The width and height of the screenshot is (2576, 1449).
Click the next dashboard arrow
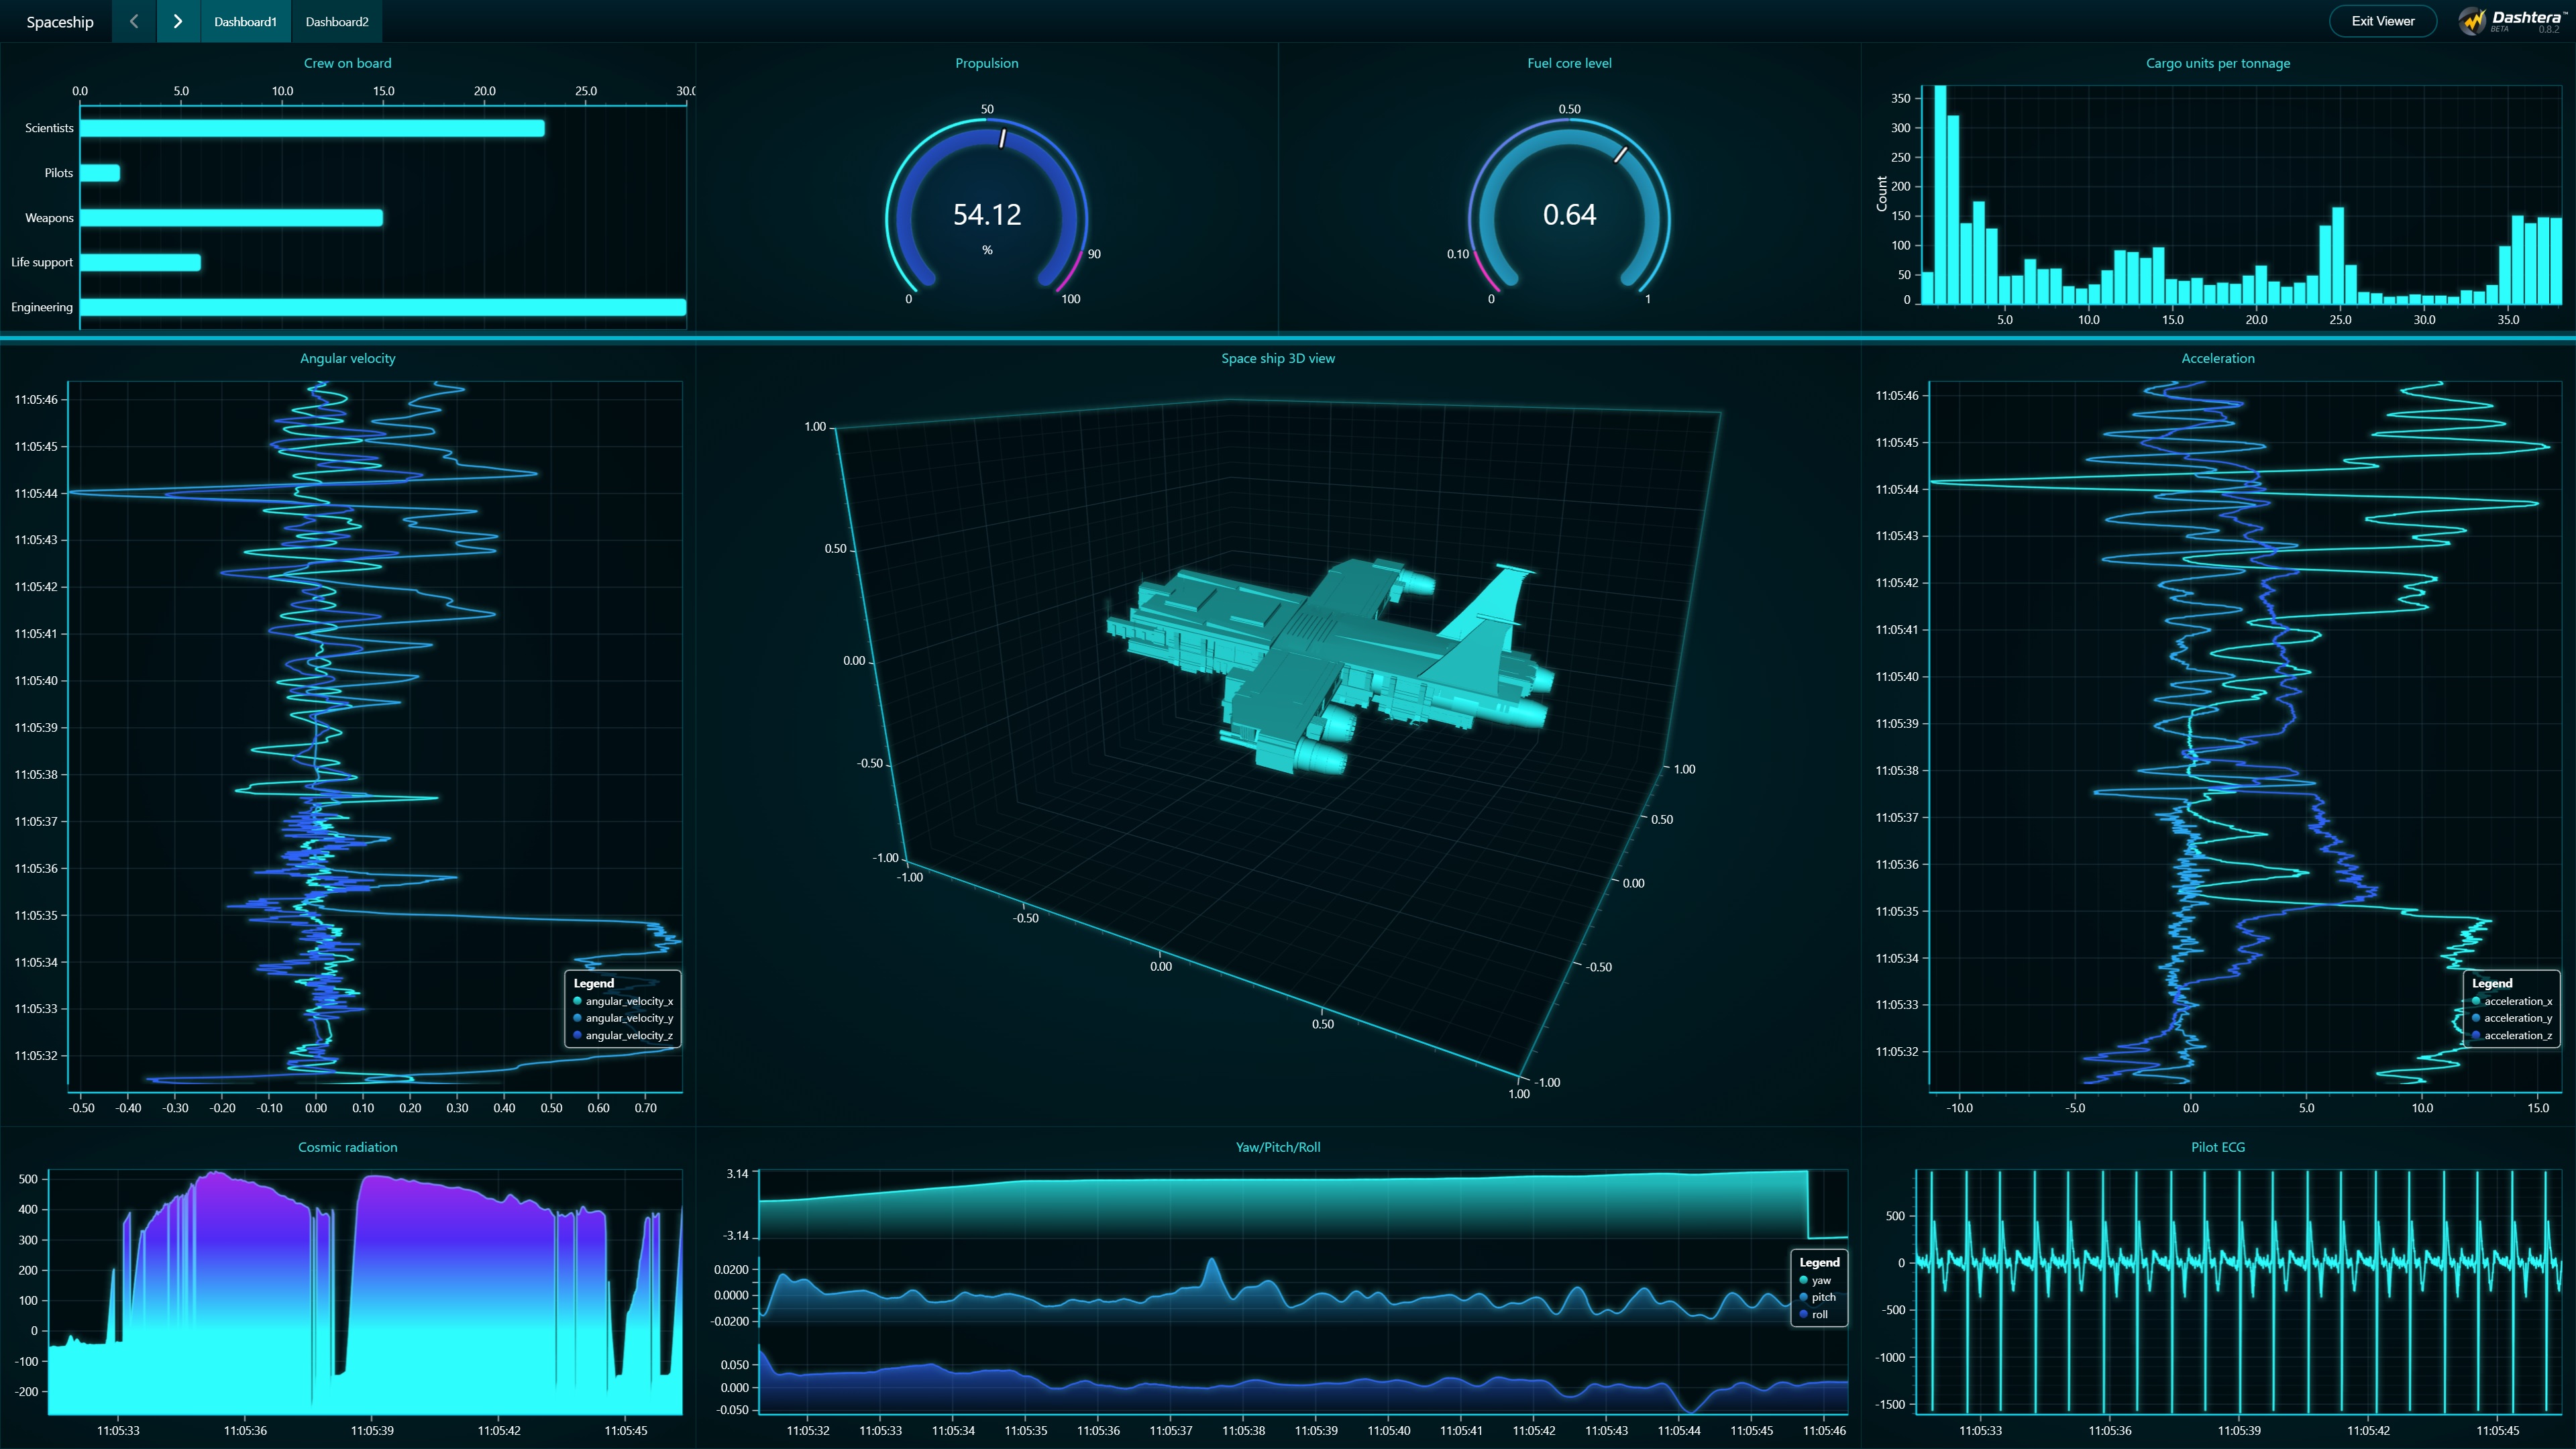pos(178,21)
